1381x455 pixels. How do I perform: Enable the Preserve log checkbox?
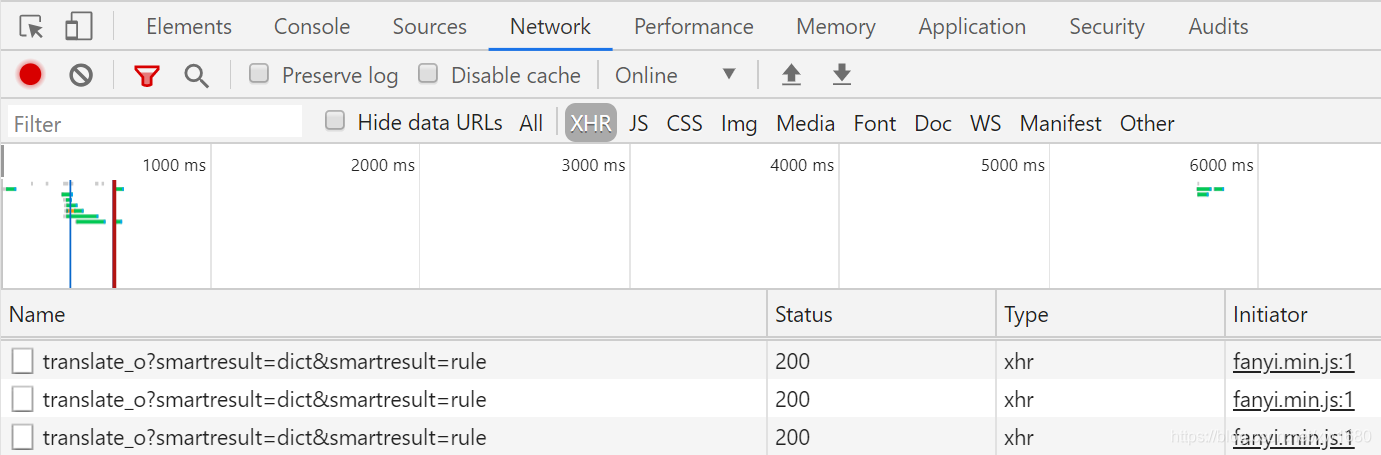259,73
